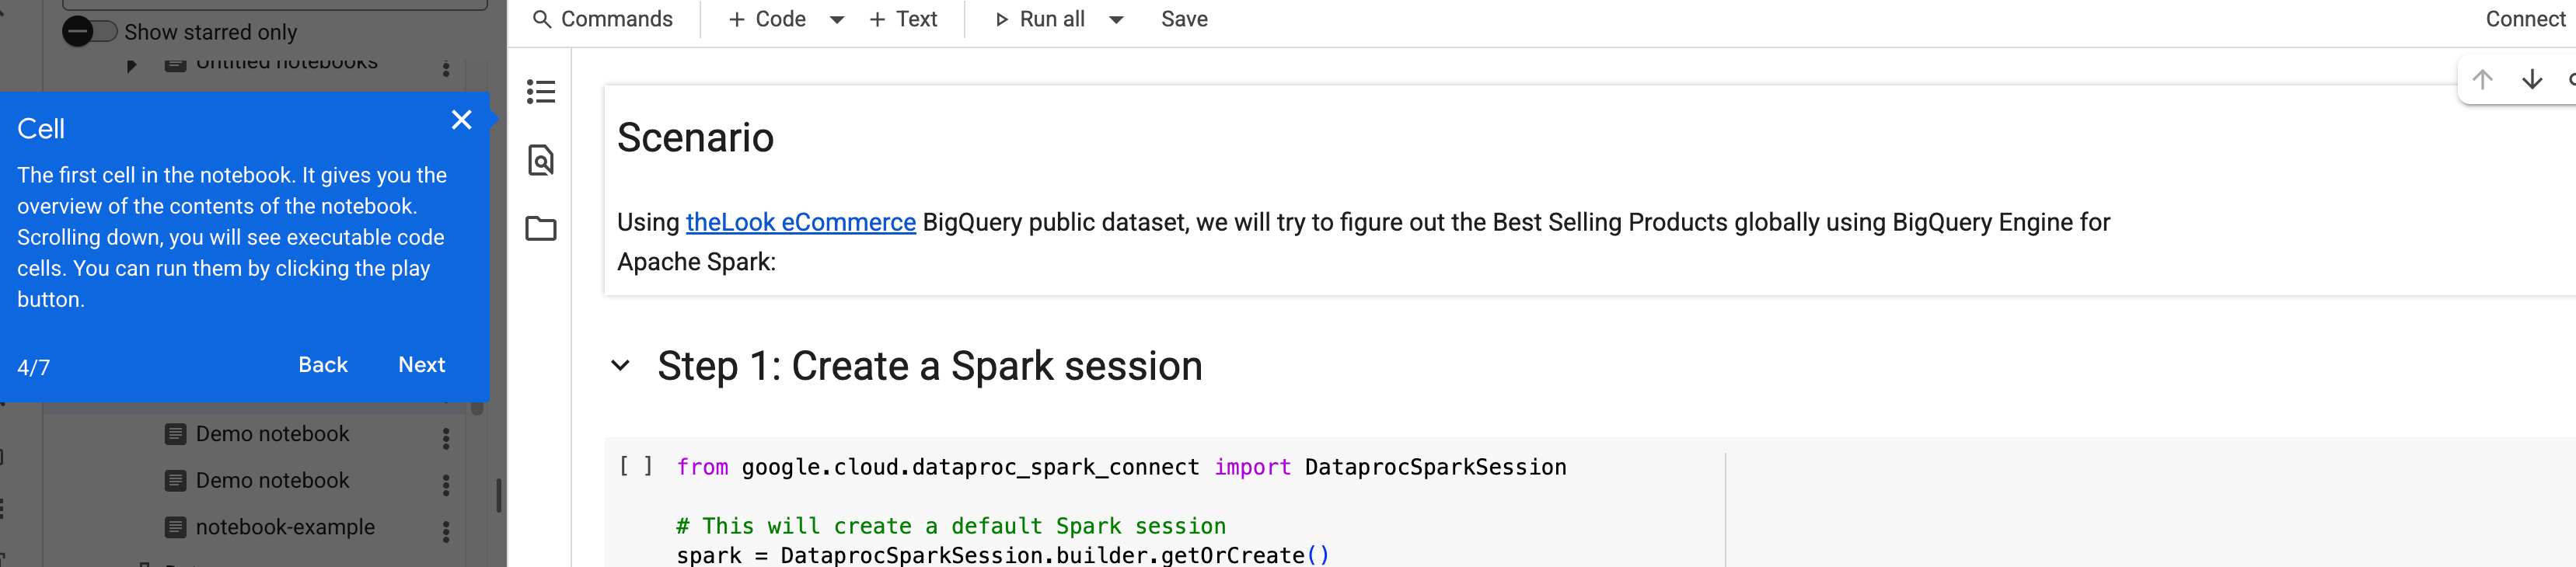Open options menu for Untitled notebooks
The image size is (2576, 567).
[x=447, y=67]
